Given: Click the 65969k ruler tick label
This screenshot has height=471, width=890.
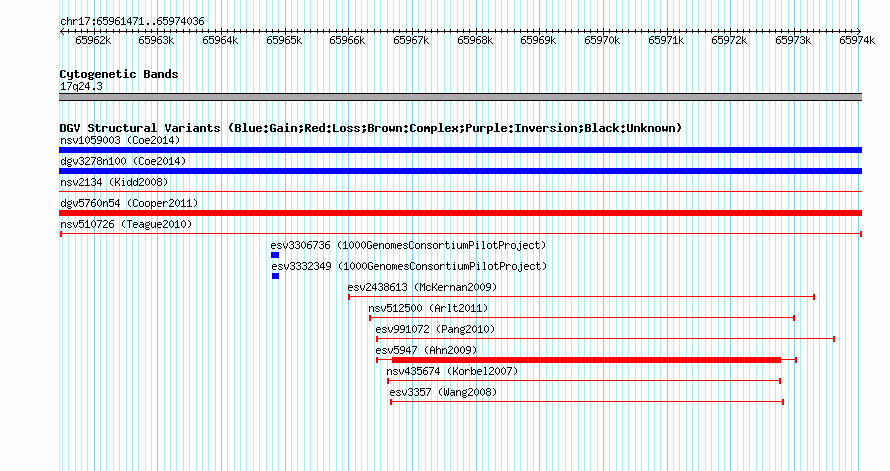Looking at the screenshot, I should 538,40.
